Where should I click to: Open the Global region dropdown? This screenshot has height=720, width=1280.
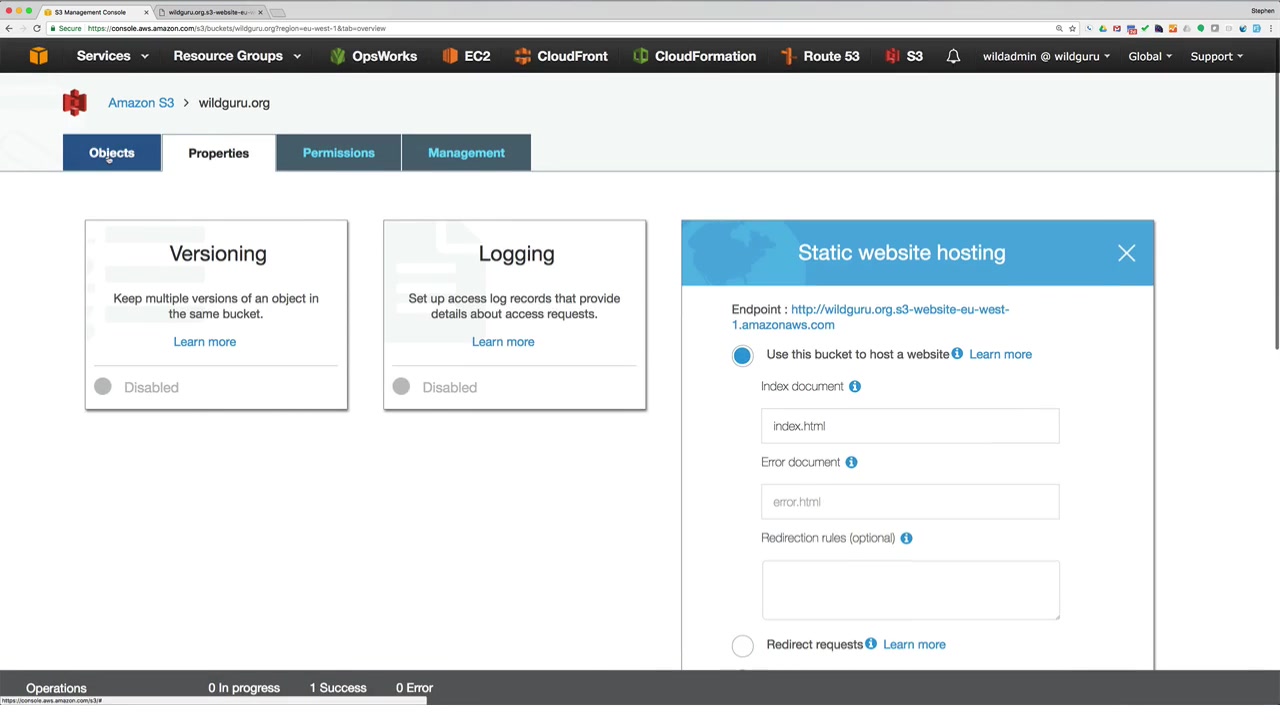tap(1150, 57)
